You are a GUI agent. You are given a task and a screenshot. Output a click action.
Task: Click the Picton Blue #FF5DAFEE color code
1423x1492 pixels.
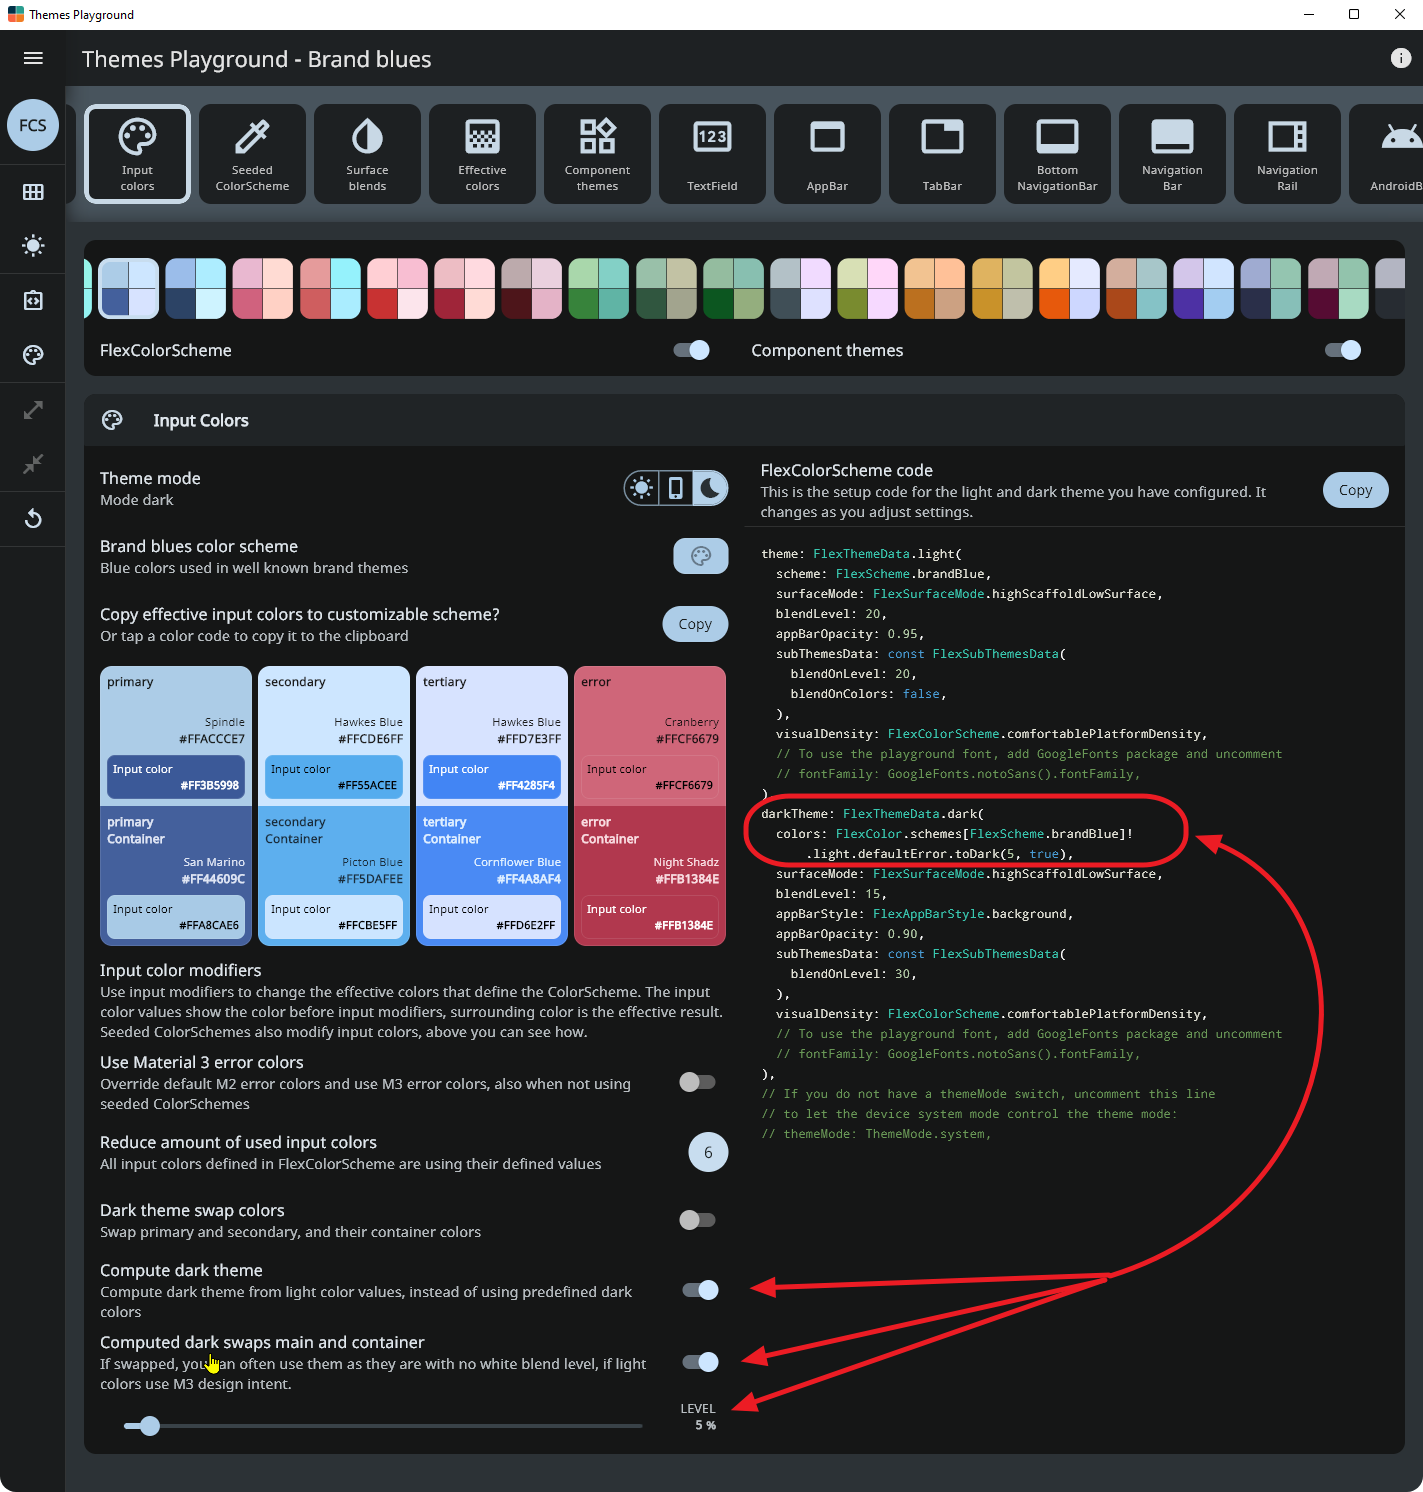pyautogui.click(x=370, y=879)
